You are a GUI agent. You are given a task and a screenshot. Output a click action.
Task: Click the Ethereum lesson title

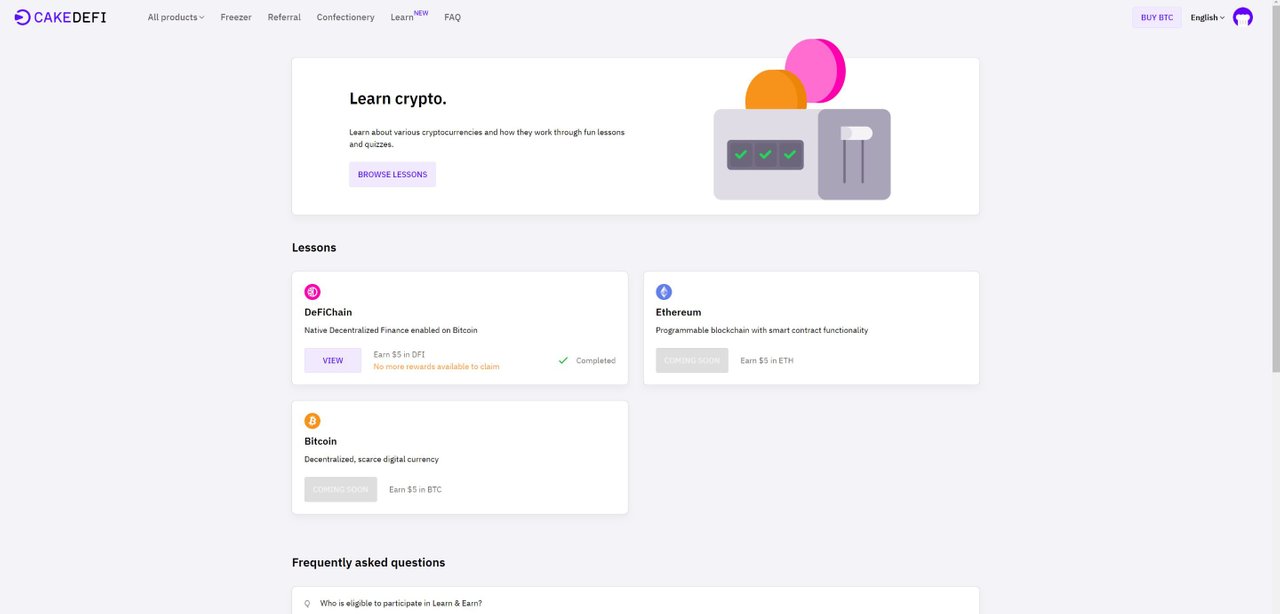point(678,312)
